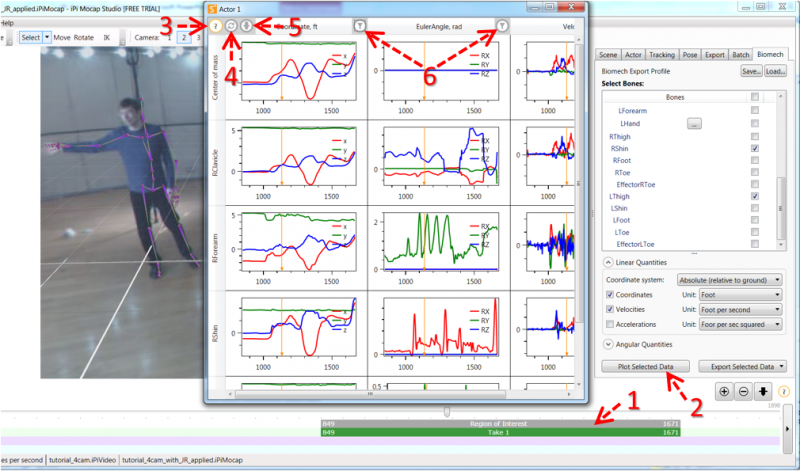Check the LForearm bone checkbox
The image size is (800, 471).
(755, 110)
